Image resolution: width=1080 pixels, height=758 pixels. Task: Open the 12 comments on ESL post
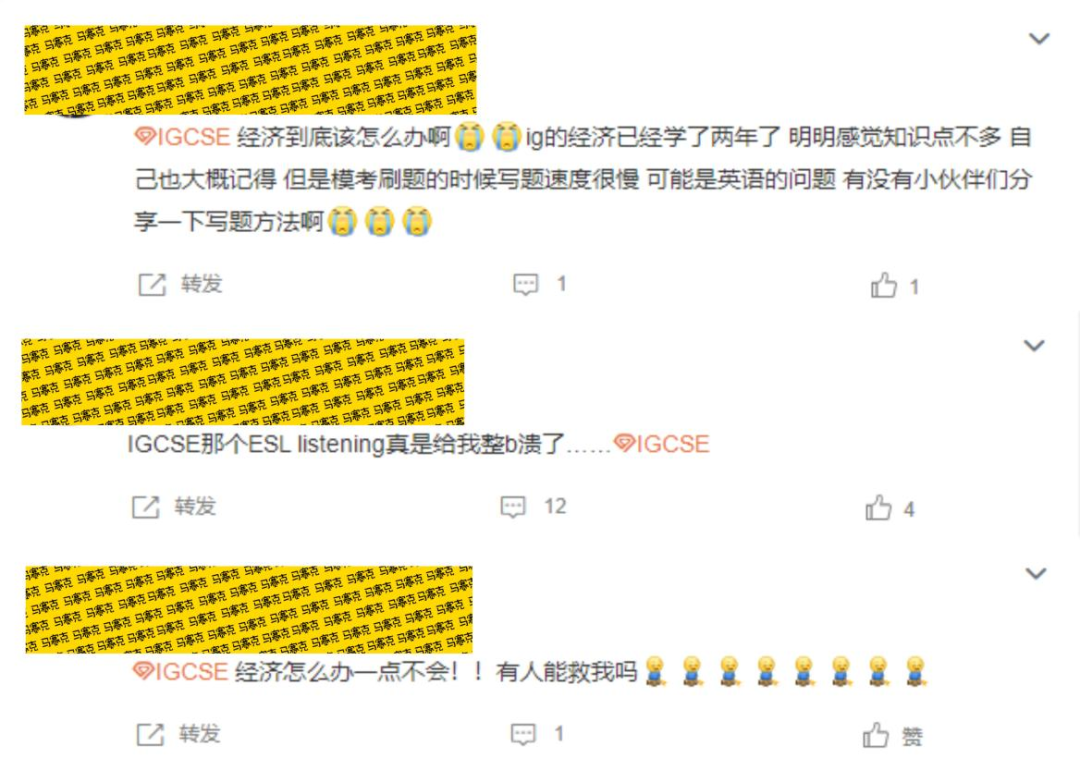(513, 507)
